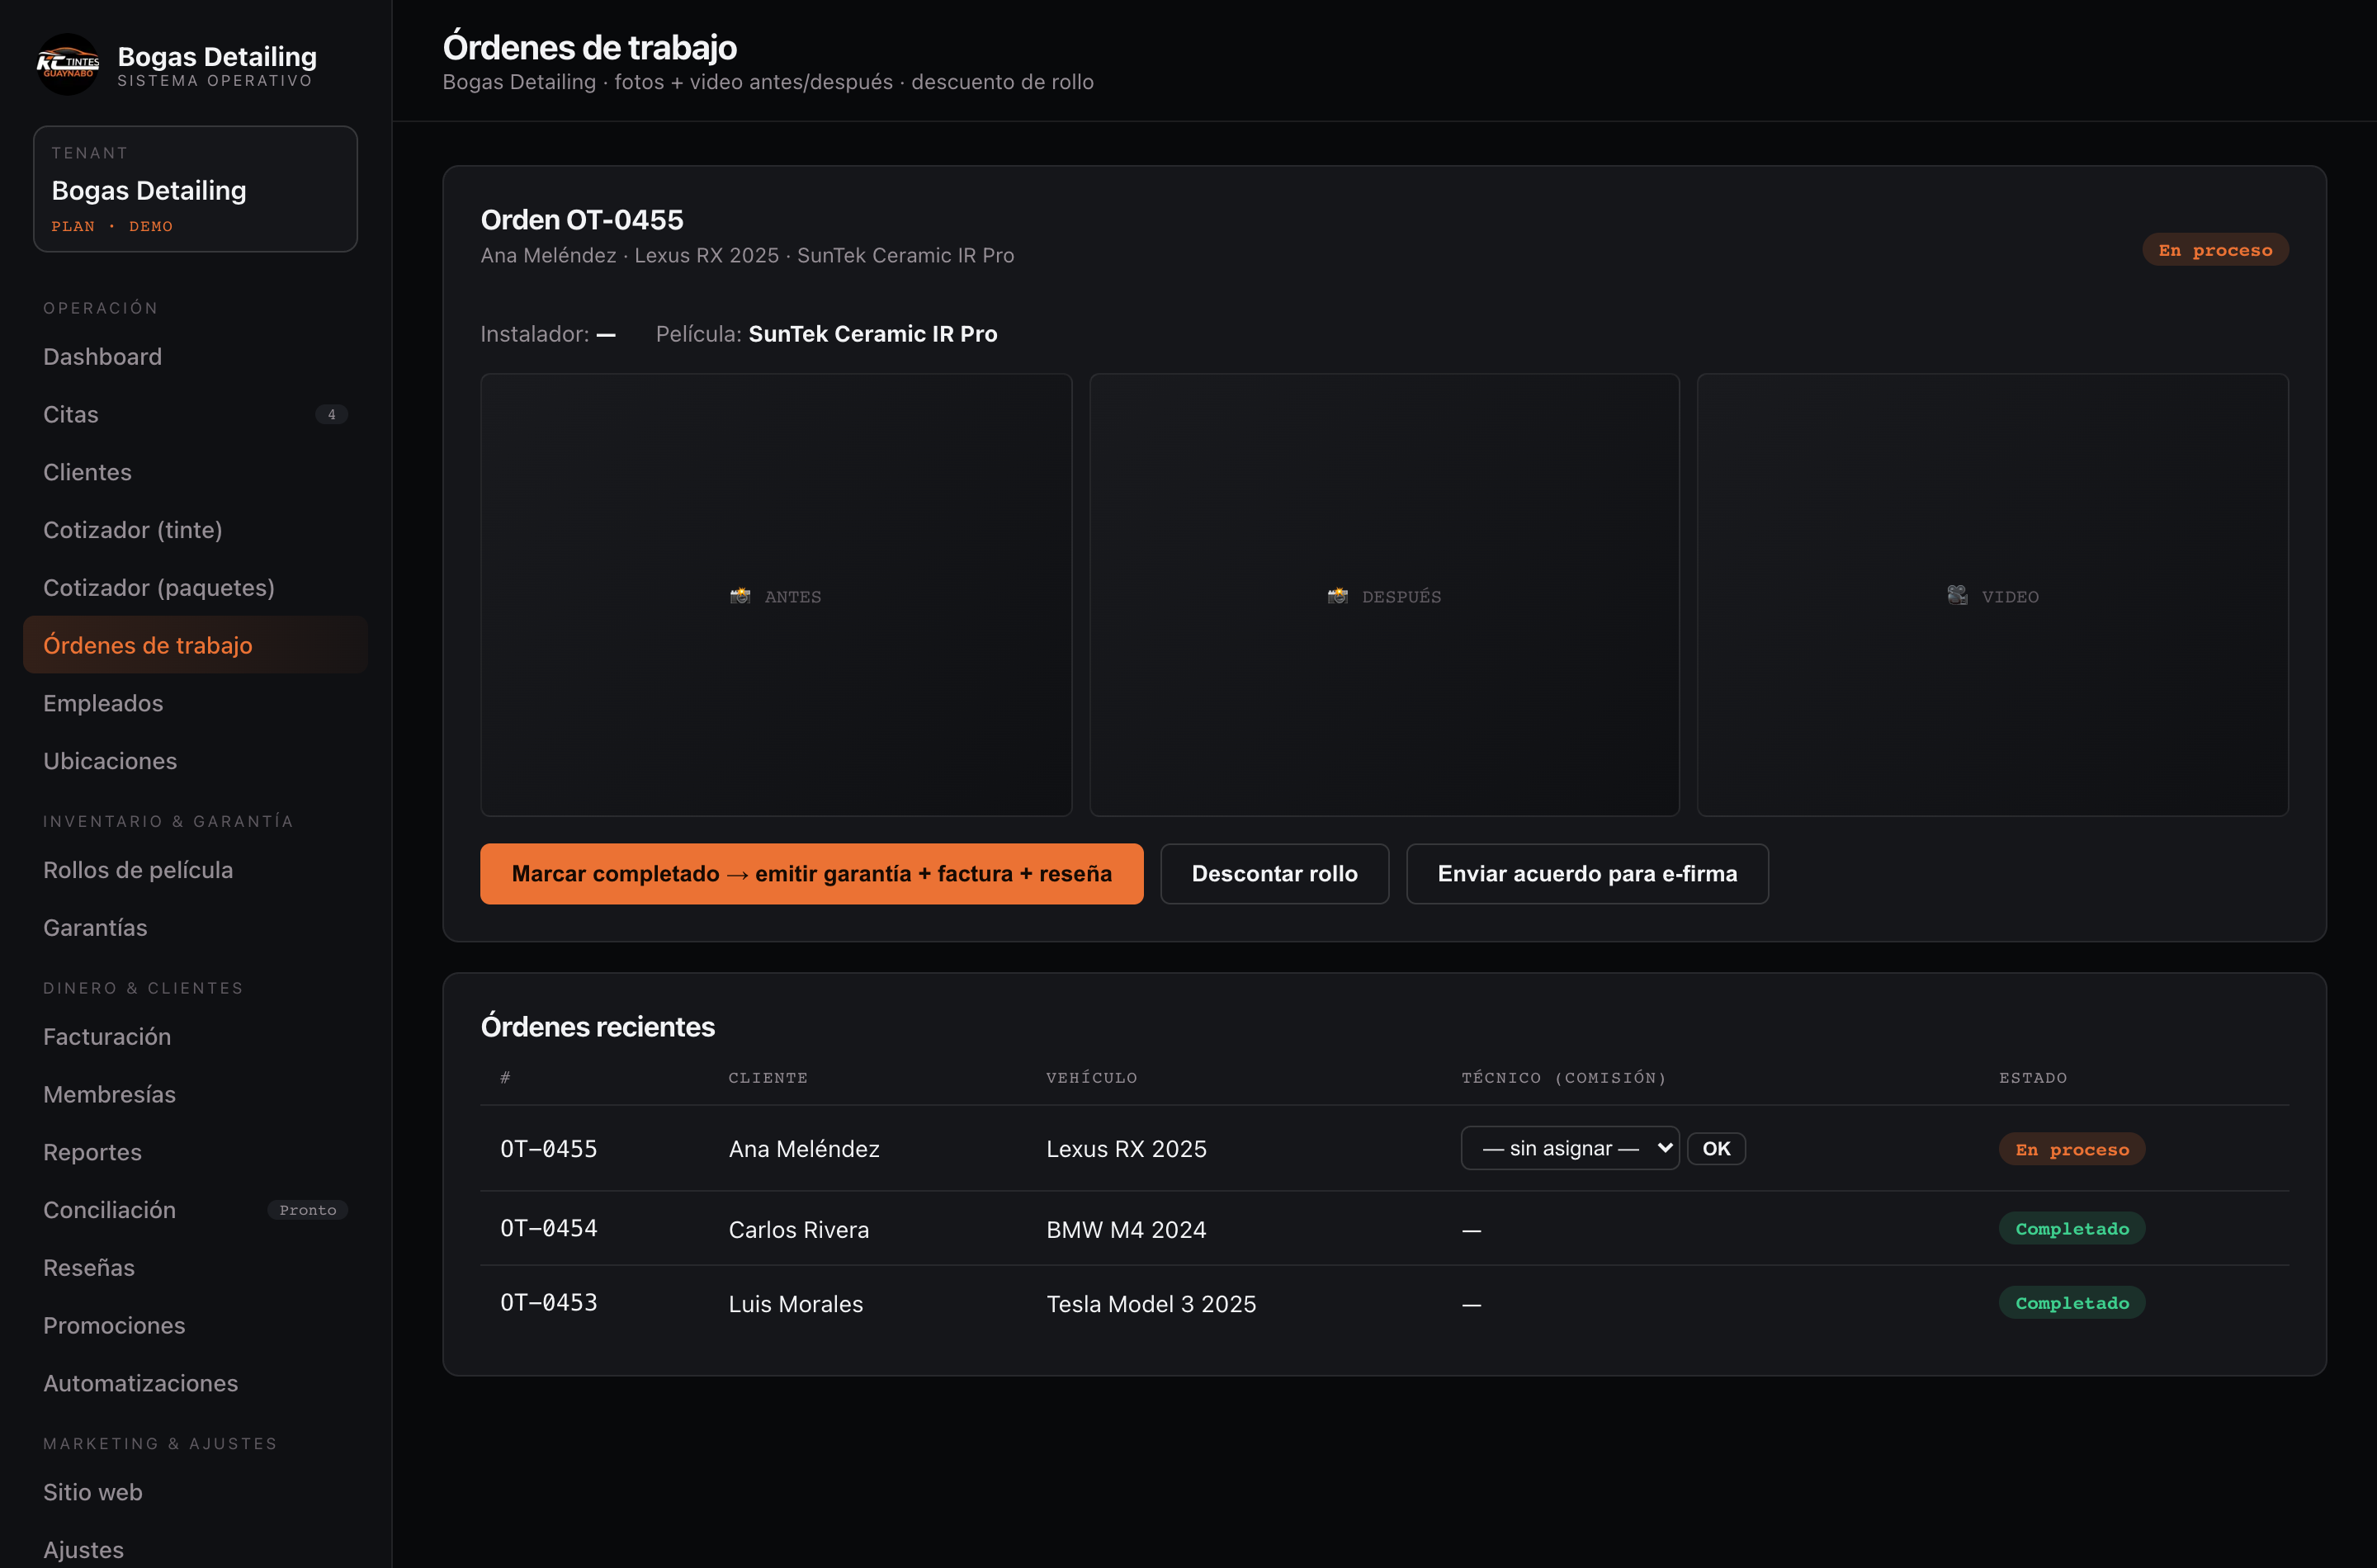The width and height of the screenshot is (2377, 1568).
Task: Click client name Luis Morales
Action: pos(796,1304)
